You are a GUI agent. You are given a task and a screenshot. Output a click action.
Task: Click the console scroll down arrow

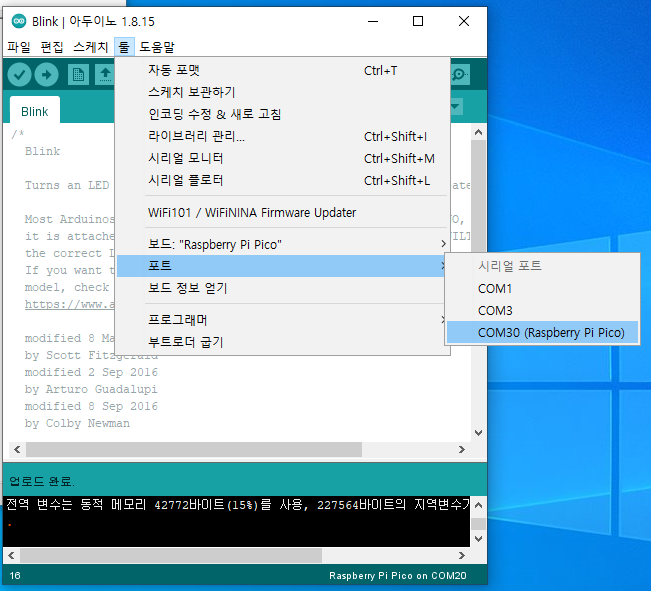(x=478, y=539)
